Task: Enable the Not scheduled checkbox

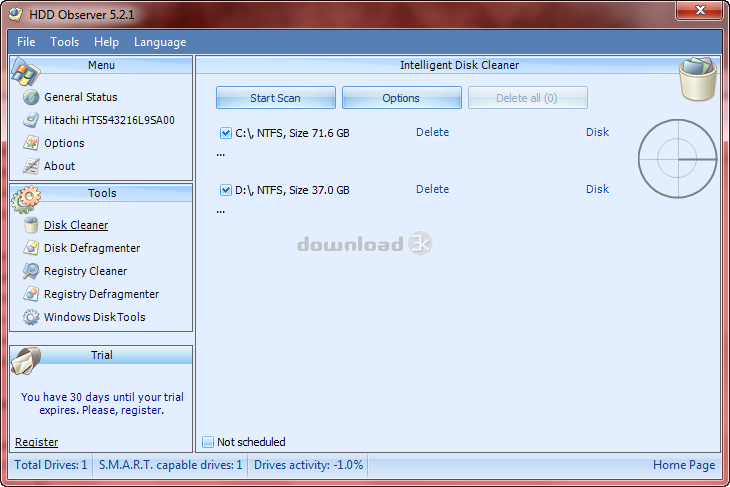Action: pyautogui.click(x=208, y=442)
